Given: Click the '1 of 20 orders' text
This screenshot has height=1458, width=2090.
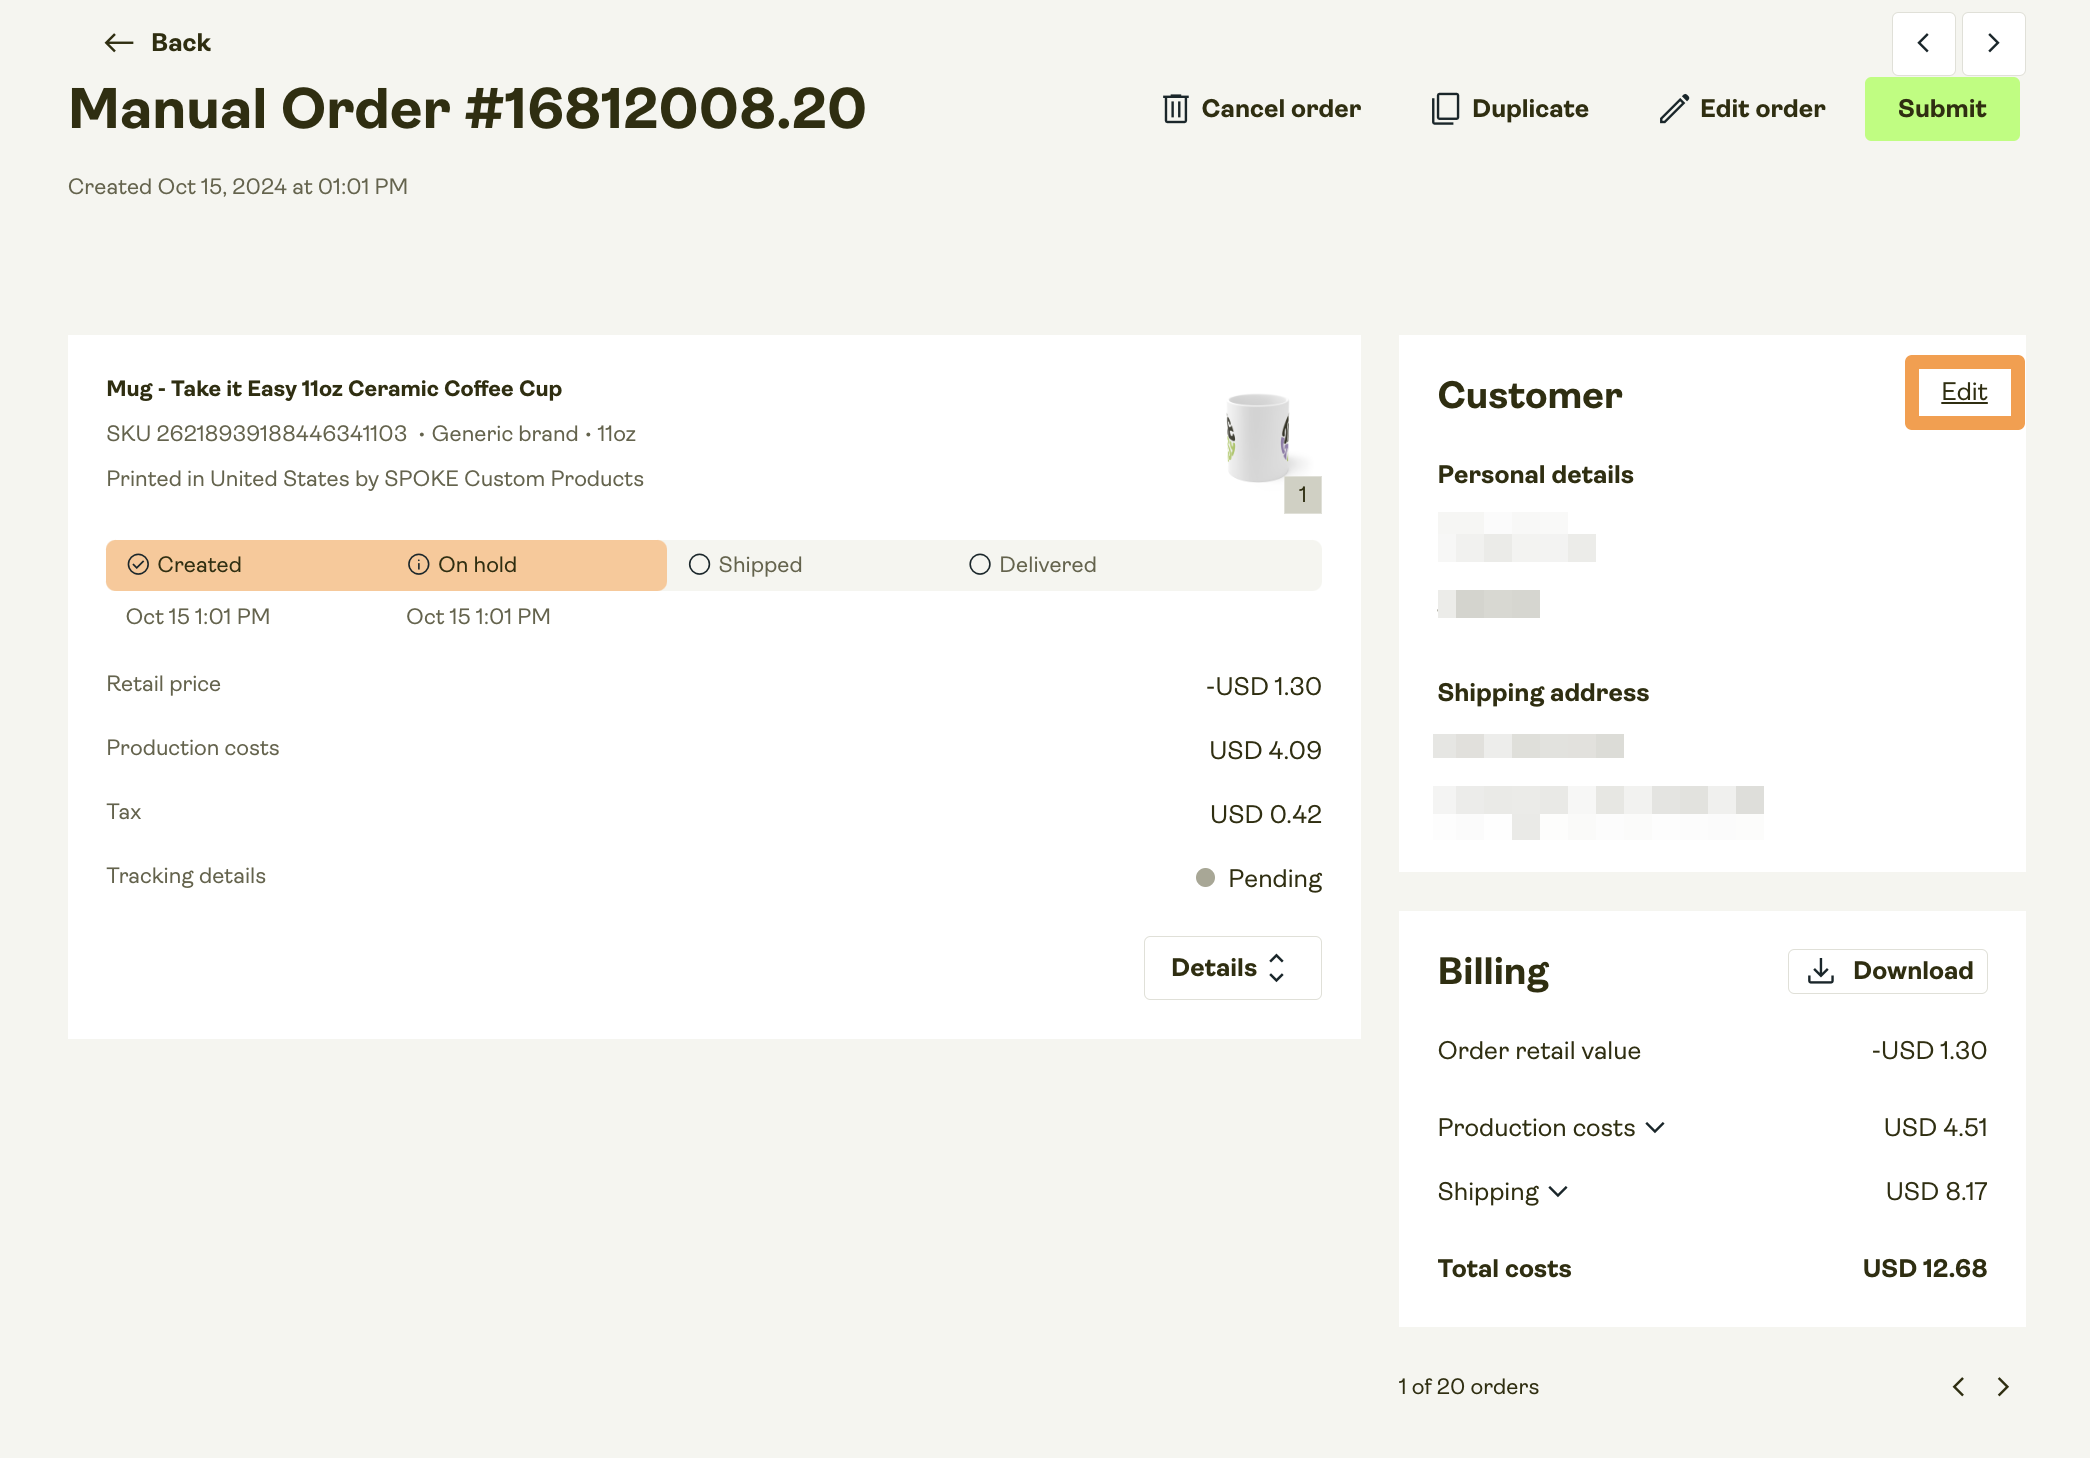Looking at the screenshot, I should point(1468,1387).
